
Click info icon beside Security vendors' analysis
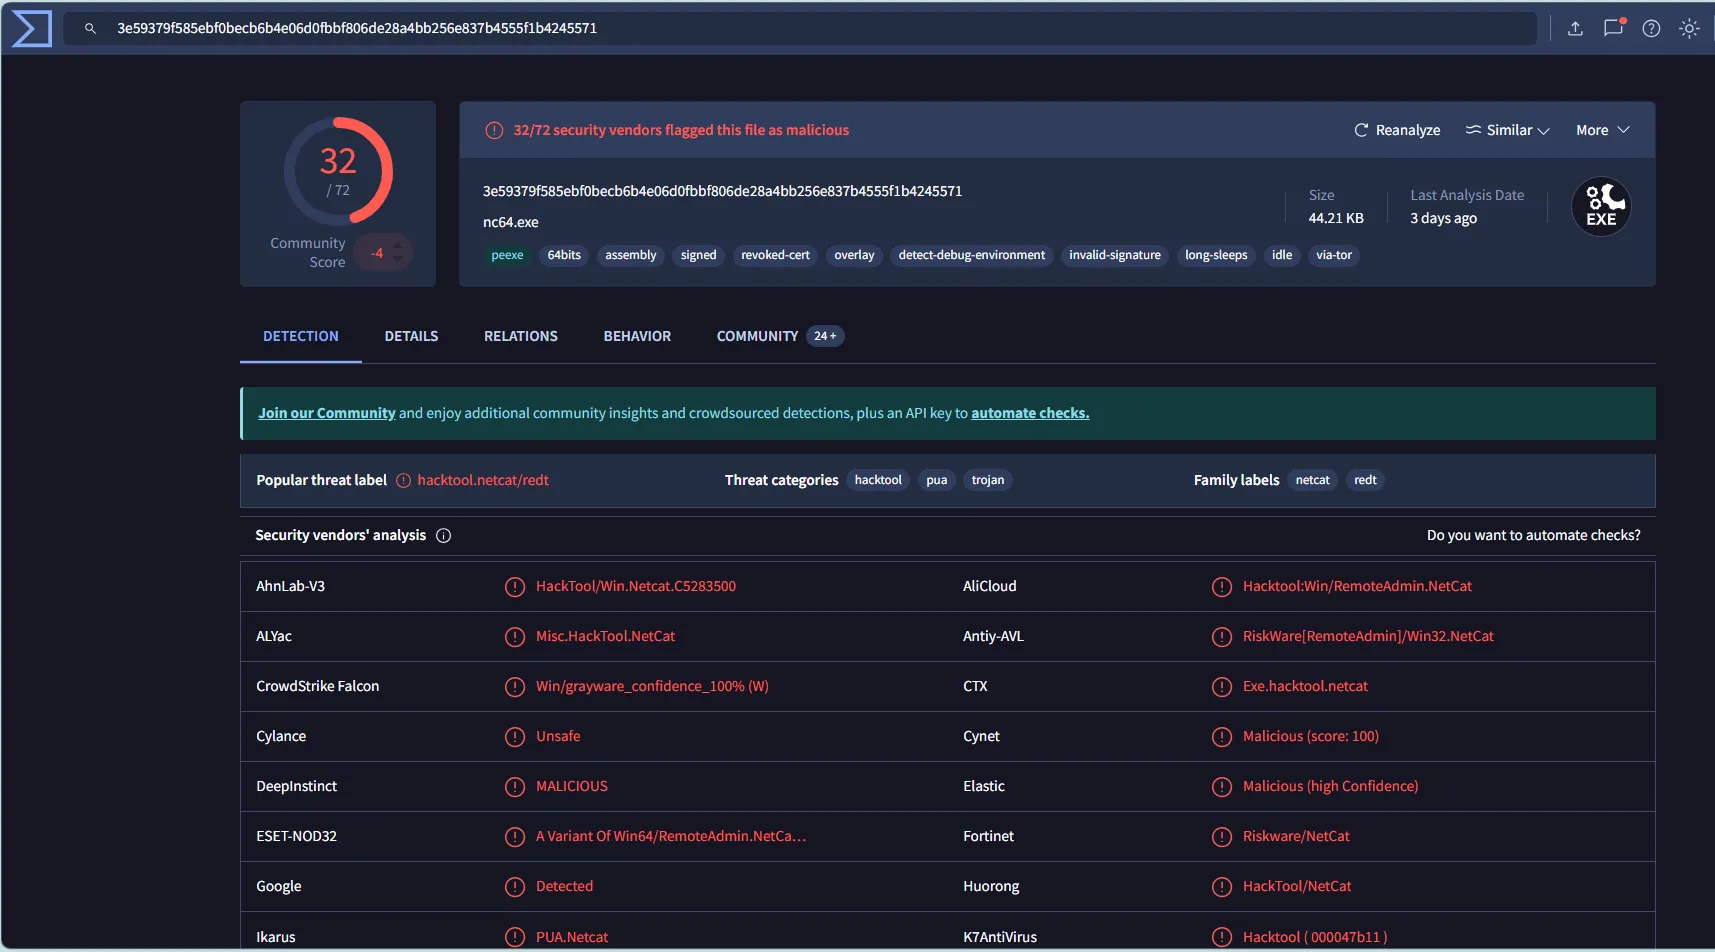(x=444, y=536)
